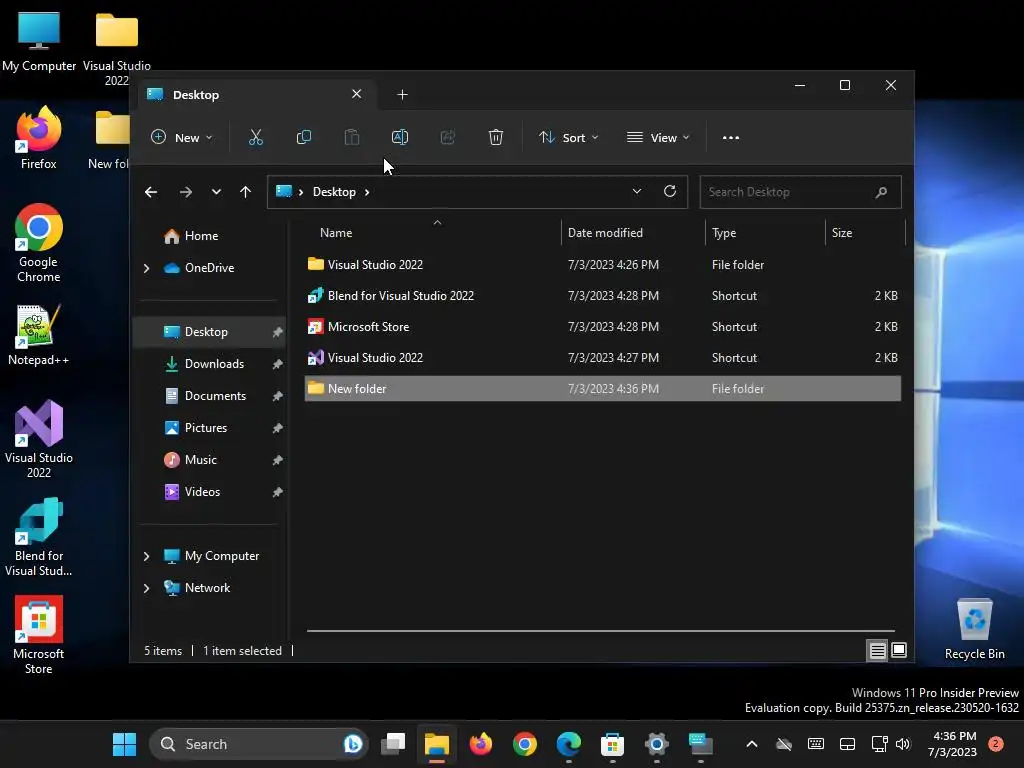This screenshot has width=1024, height=768.
Task: Click the search magnifier icon in Explorer
Action: tap(882, 192)
